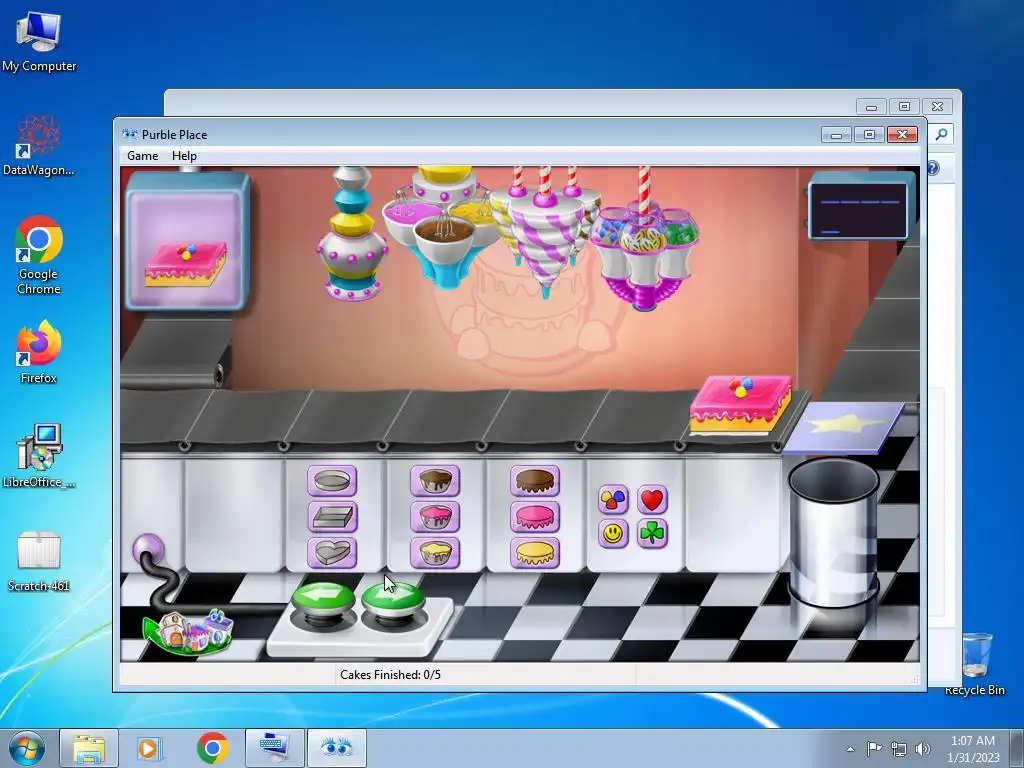Return to Purble Place village map
Viewport: 1024px width, 768px height.
pos(188,630)
